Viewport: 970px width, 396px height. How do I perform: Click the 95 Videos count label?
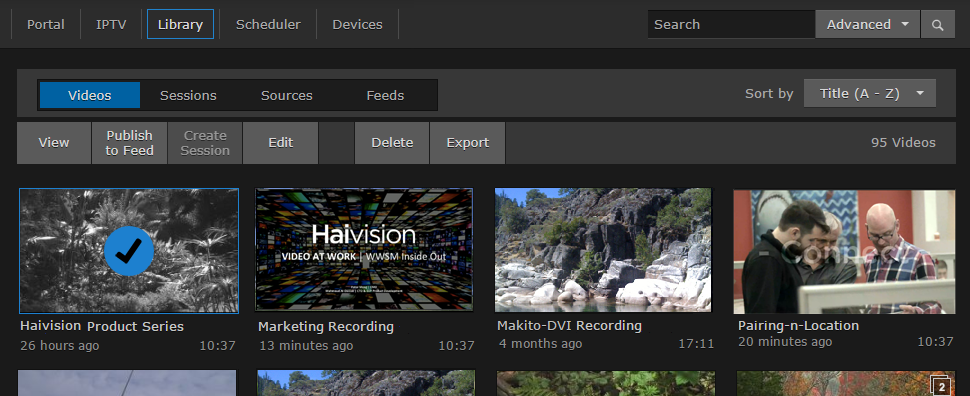[x=903, y=143]
